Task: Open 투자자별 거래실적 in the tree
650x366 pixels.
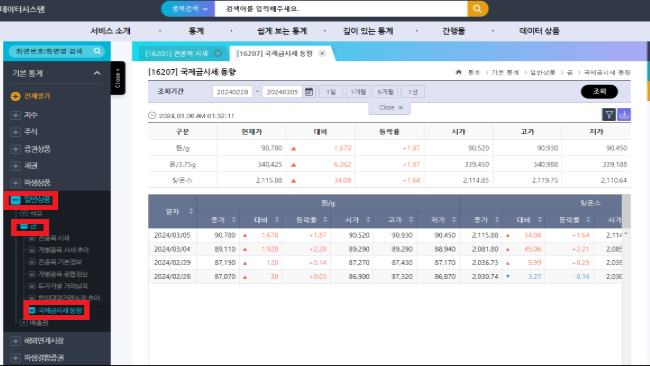Action: tap(63, 286)
